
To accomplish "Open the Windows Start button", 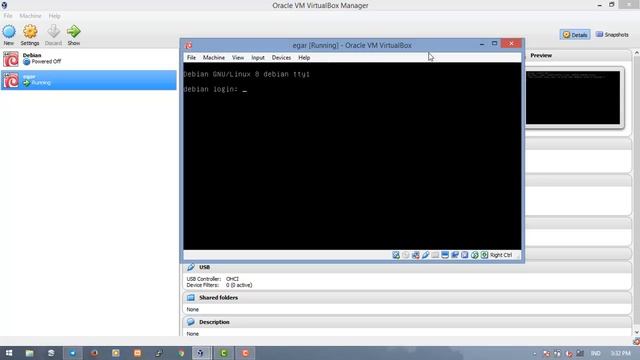I will click(9, 353).
